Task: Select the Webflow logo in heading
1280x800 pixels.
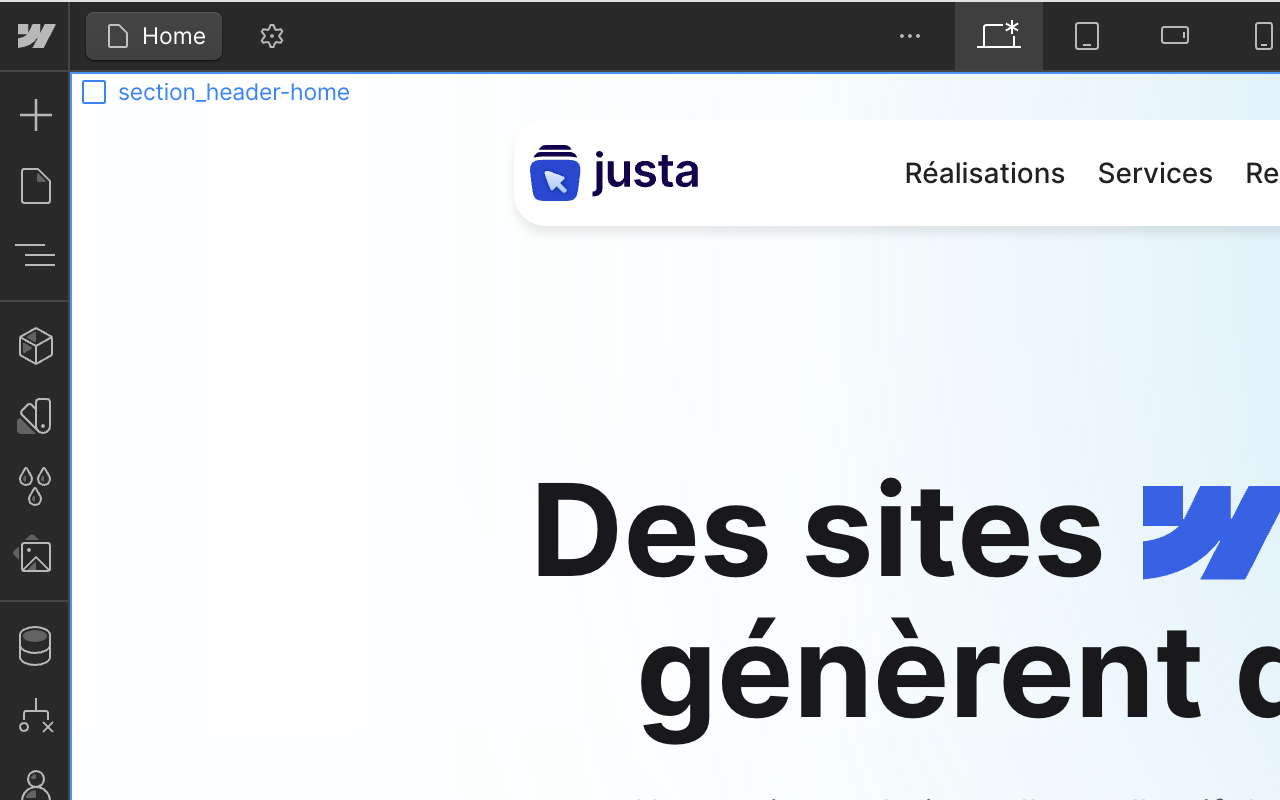Action: click(x=1211, y=532)
